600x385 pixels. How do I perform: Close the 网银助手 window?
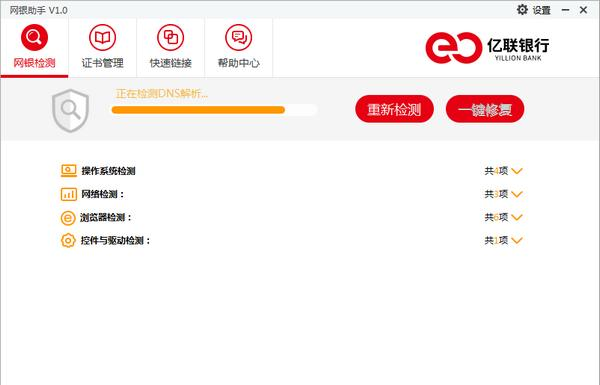pos(583,10)
